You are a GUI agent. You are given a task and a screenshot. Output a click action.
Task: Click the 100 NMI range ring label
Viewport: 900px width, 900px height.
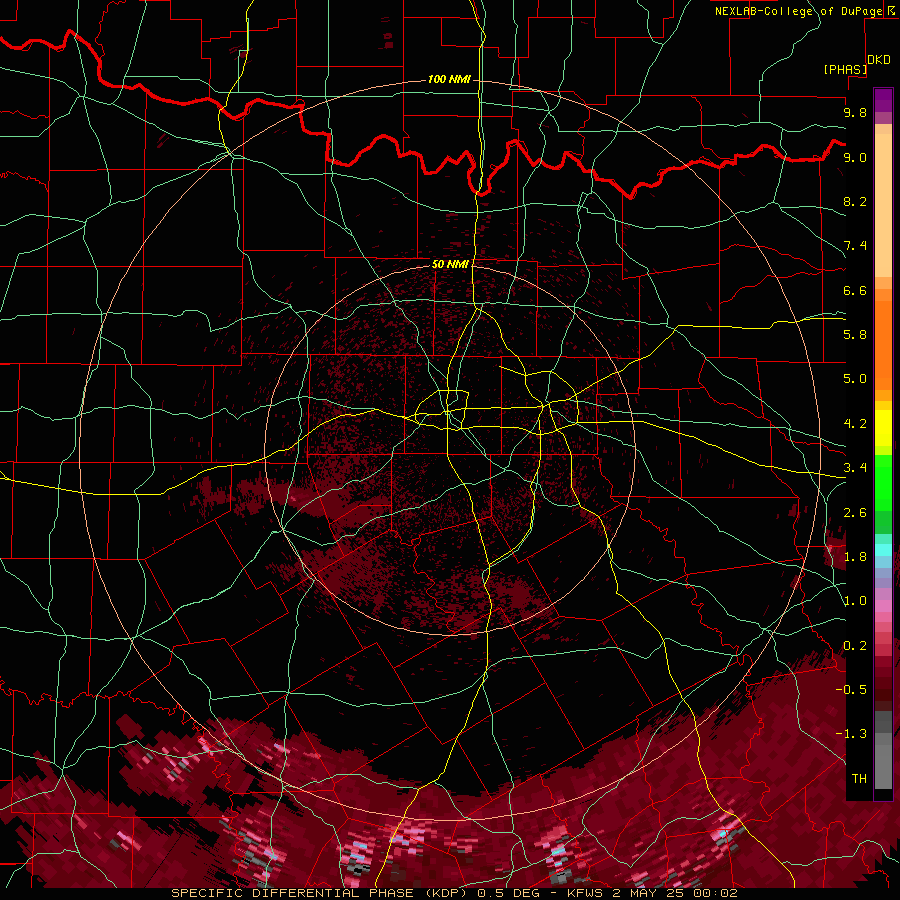tap(449, 79)
